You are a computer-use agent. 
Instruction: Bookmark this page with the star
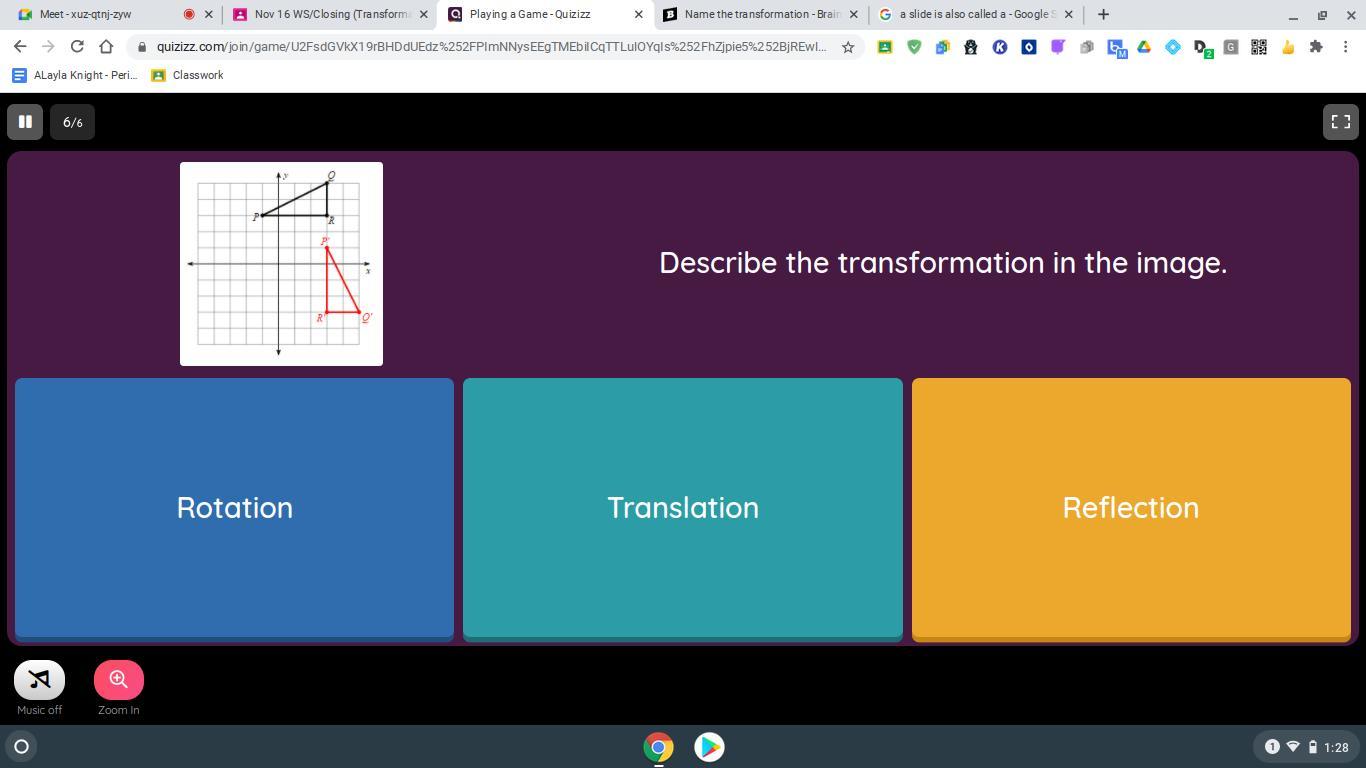848,47
